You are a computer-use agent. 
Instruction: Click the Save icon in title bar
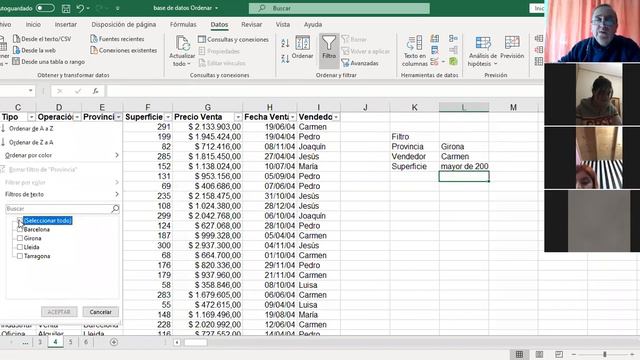[x=66, y=8]
